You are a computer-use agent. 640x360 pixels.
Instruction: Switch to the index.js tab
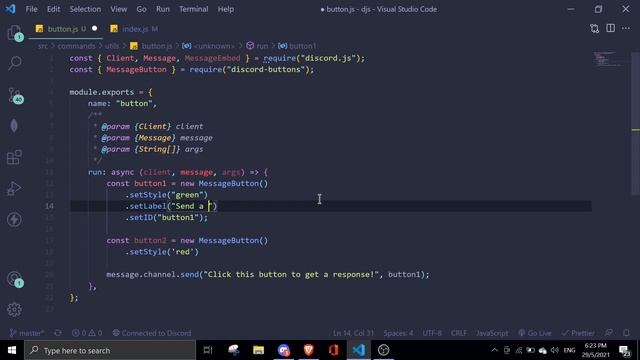point(135,29)
